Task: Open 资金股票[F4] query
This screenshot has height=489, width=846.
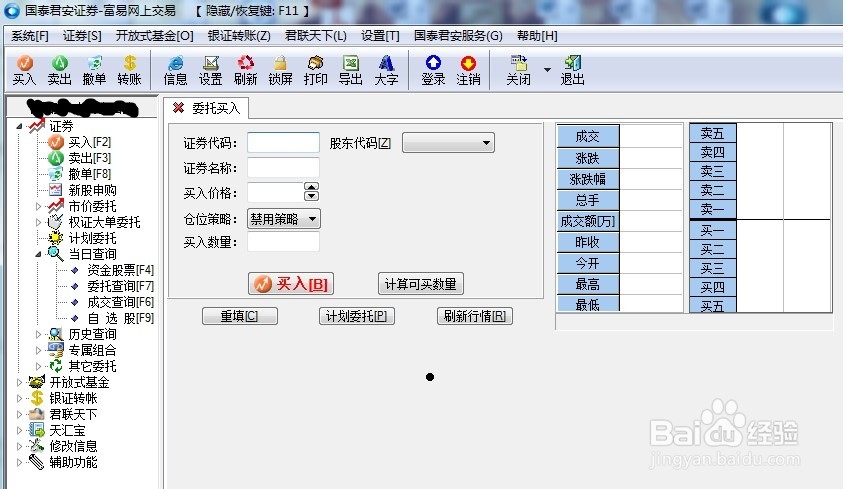Action: pyautogui.click(x=120, y=270)
